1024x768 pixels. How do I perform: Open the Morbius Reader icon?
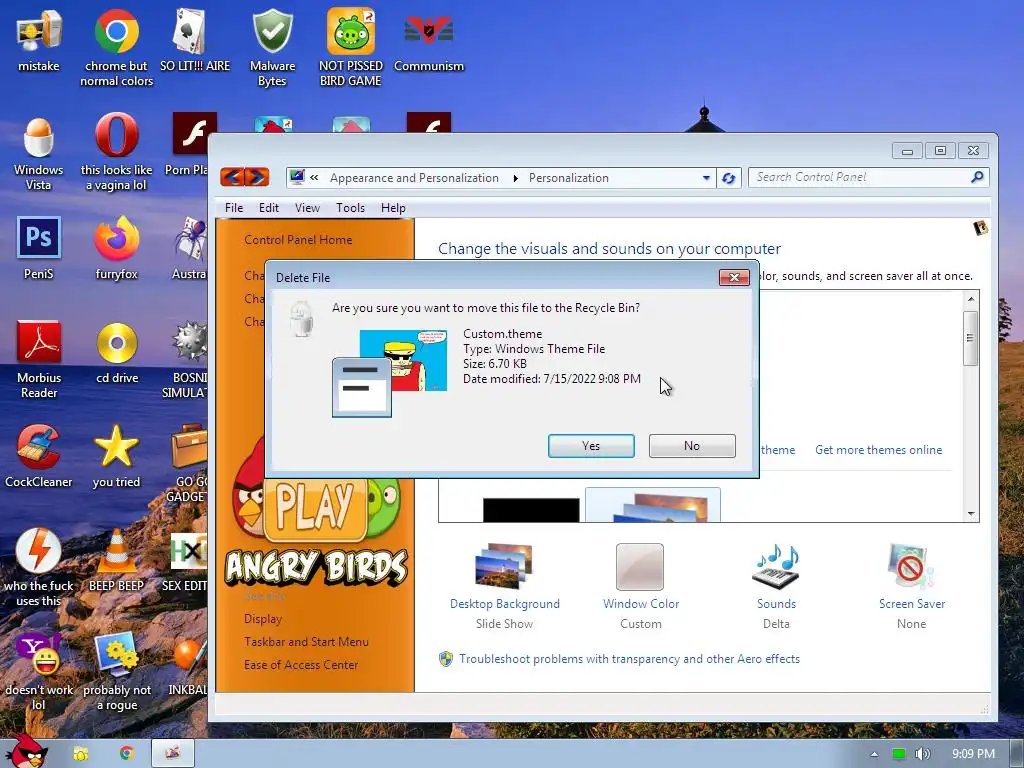[39, 359]
